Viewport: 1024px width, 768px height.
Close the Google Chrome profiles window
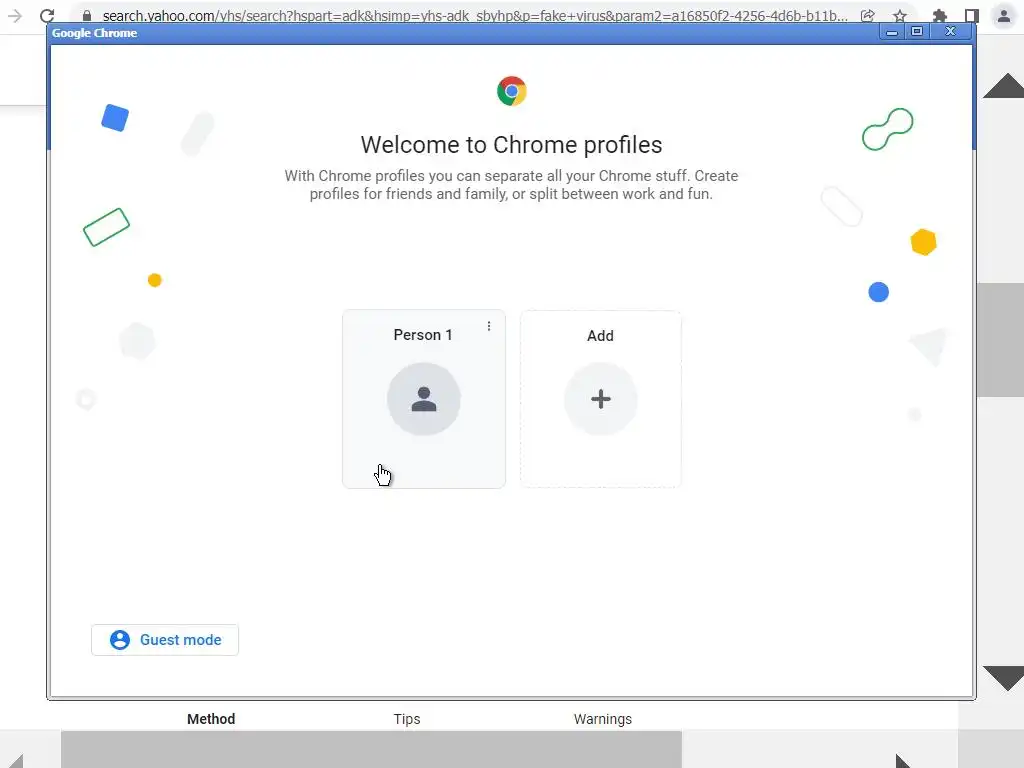click(x=950, y=31)
